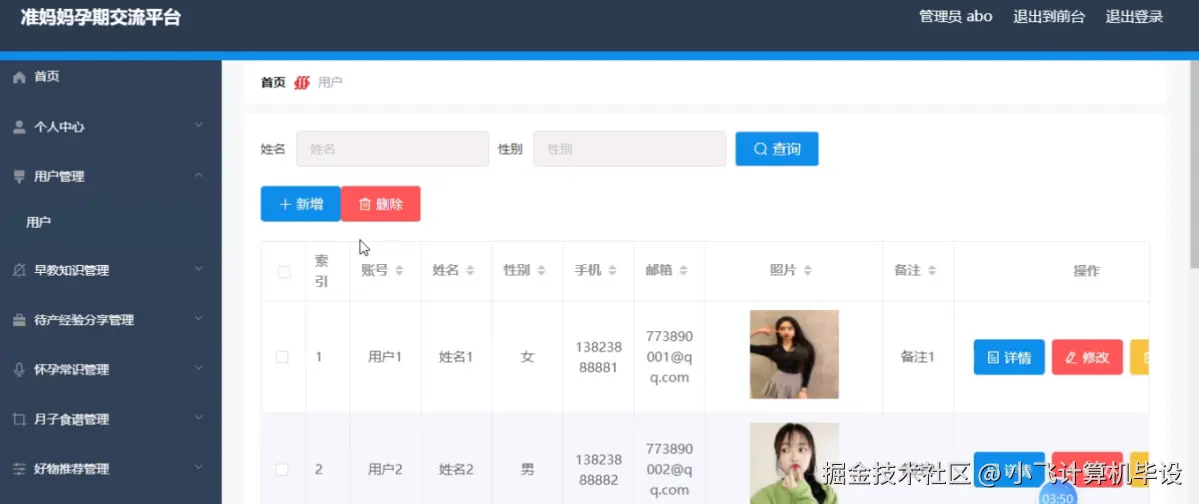Screen dimensions: 1199x504
Task: Click the 备注1 cell
Action: [x=918, y=357]
